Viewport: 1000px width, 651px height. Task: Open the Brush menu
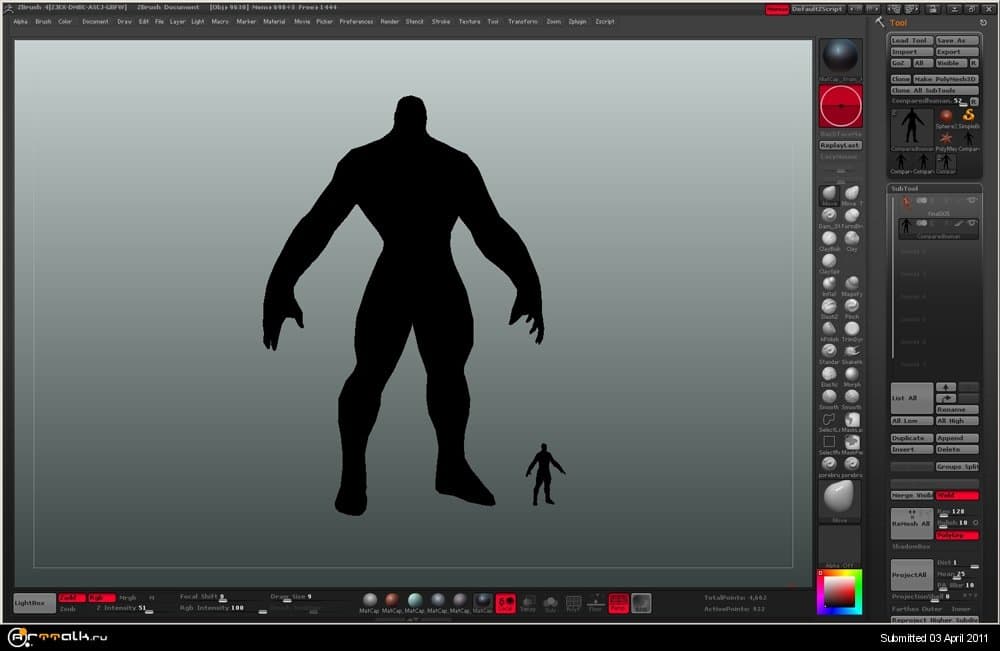[x=43, y=21]
